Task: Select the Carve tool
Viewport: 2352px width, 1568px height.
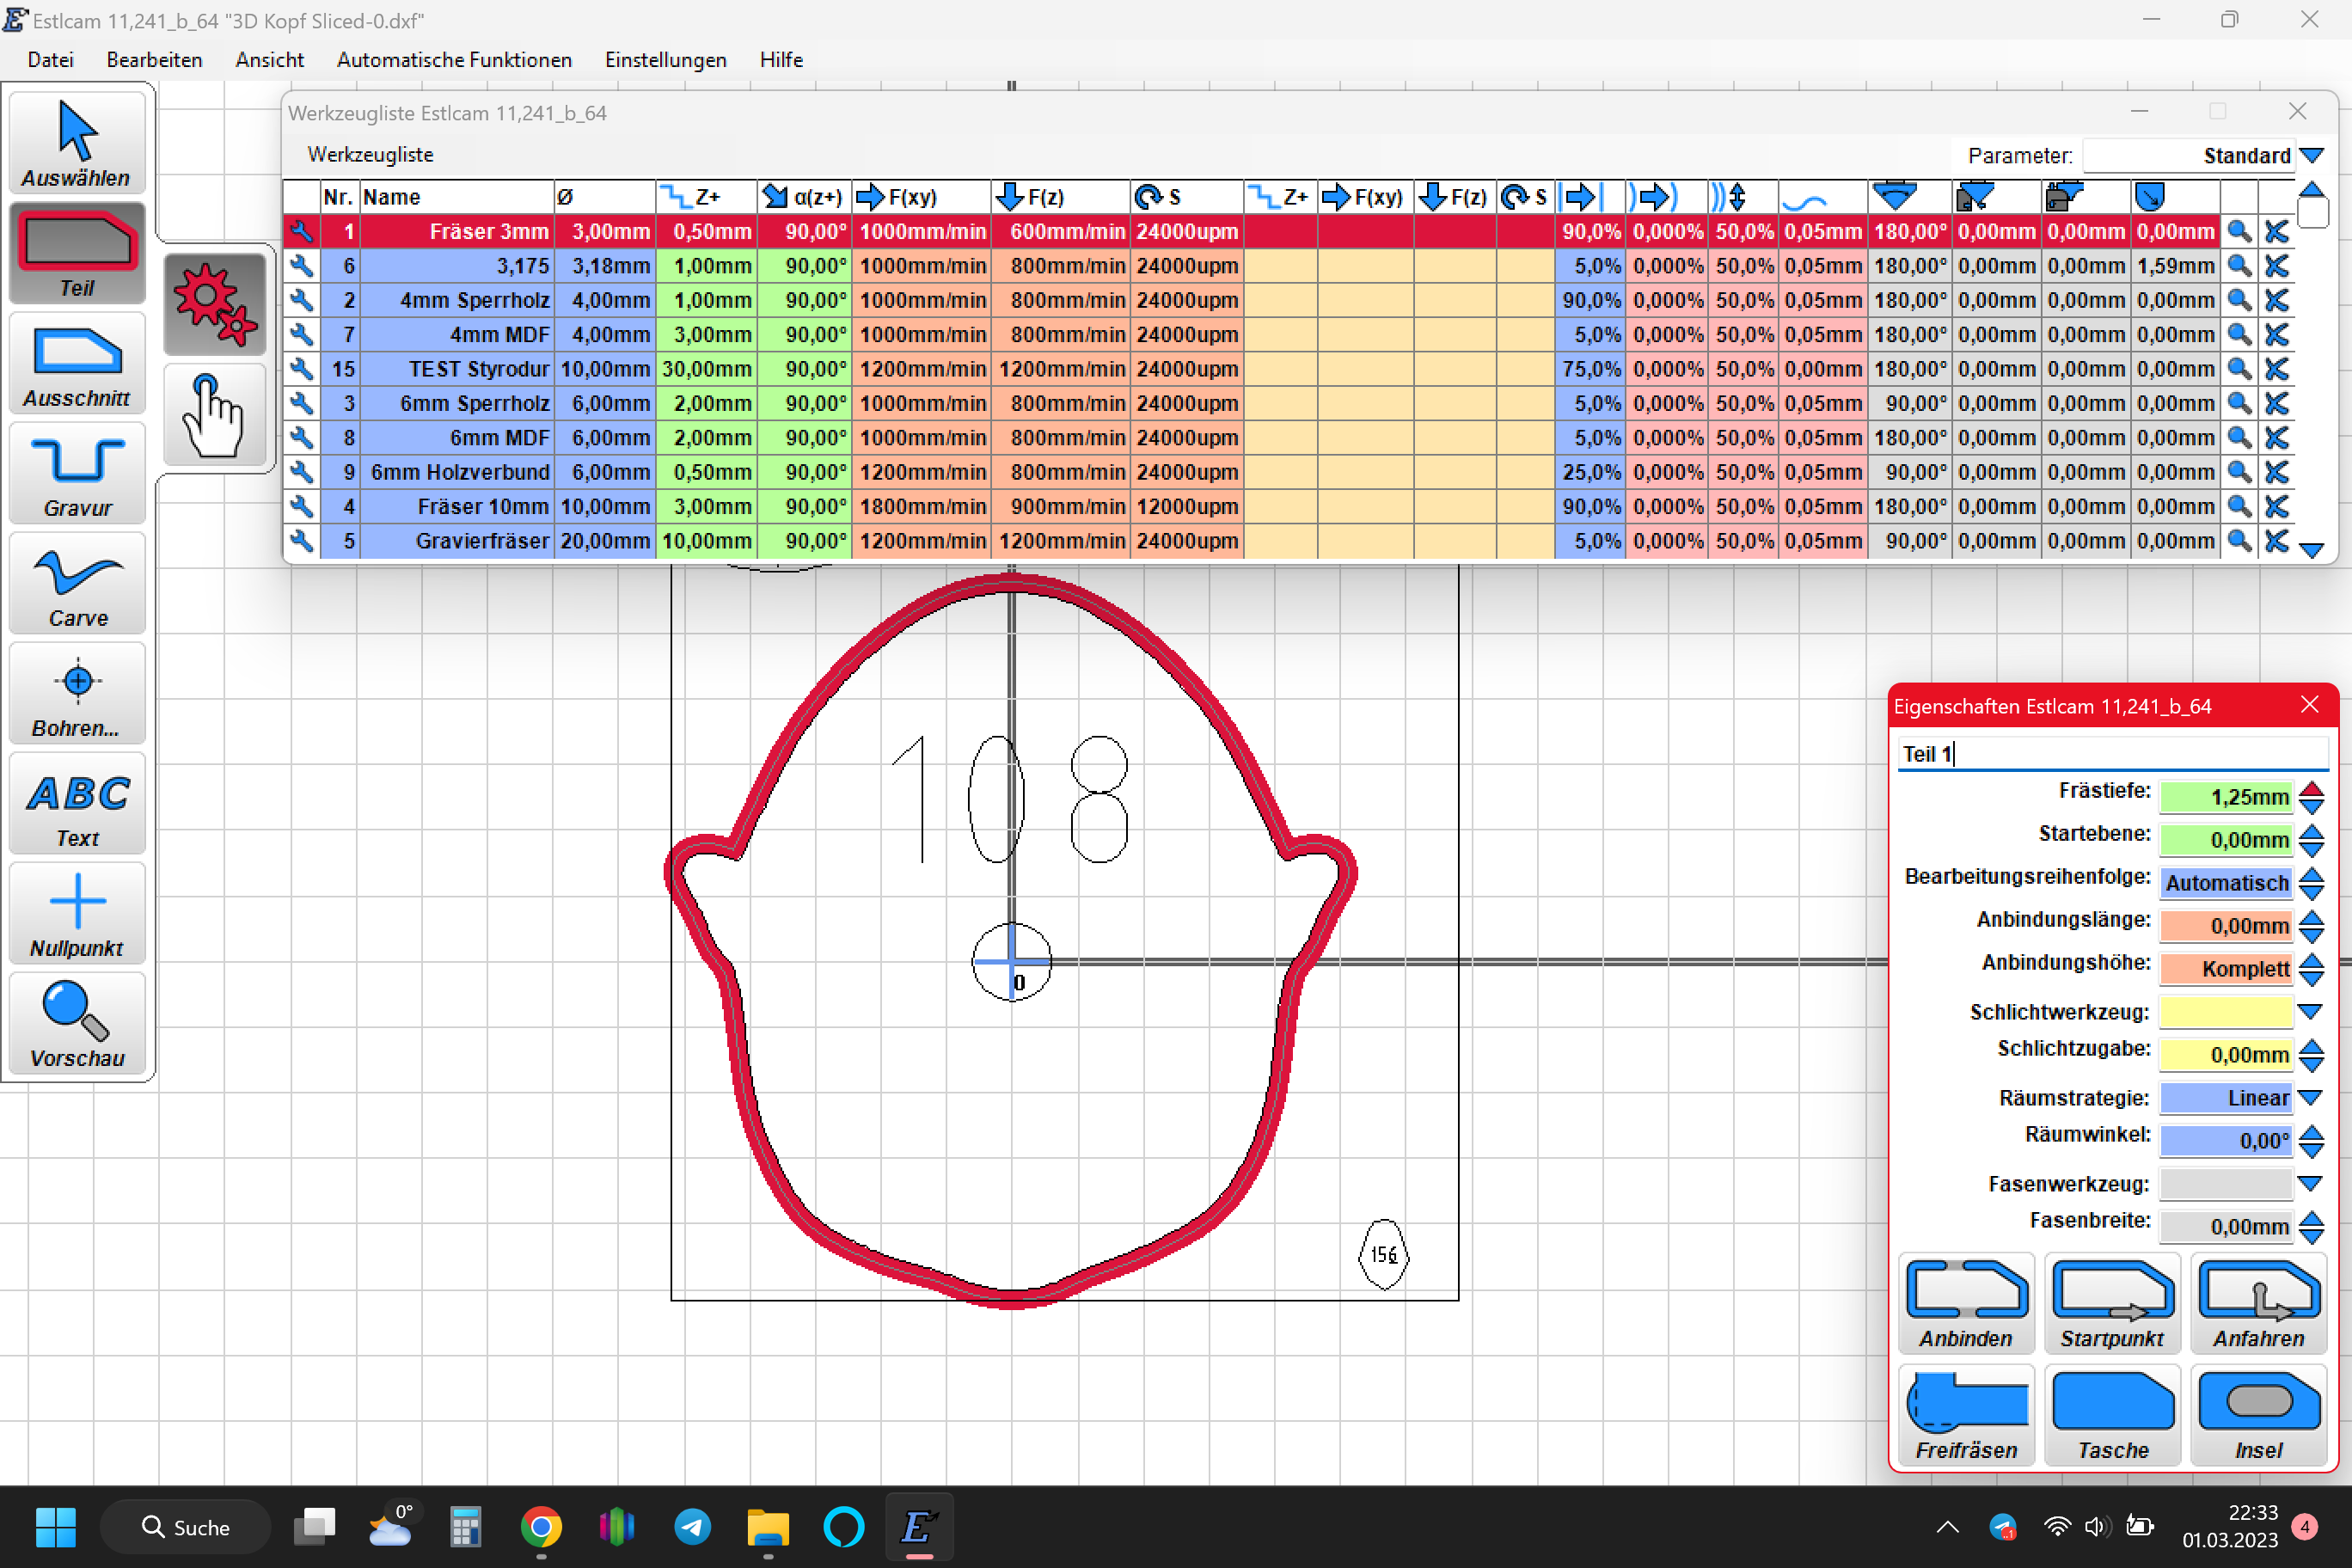Action: 77,584
